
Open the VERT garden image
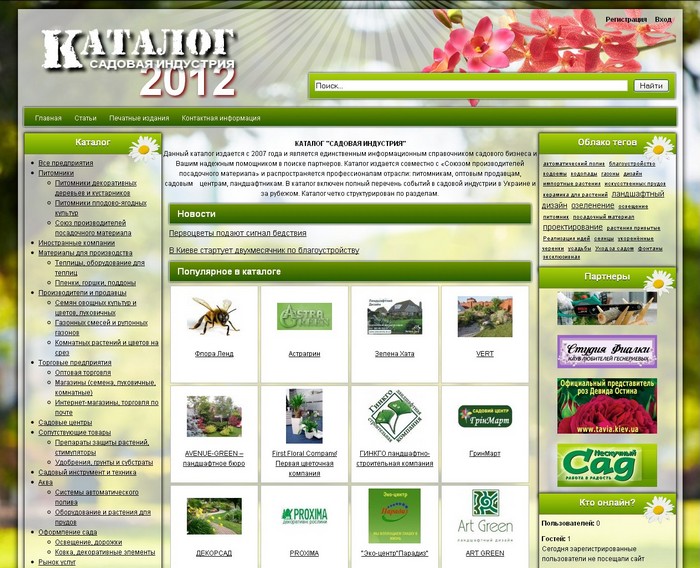point(485,317)
